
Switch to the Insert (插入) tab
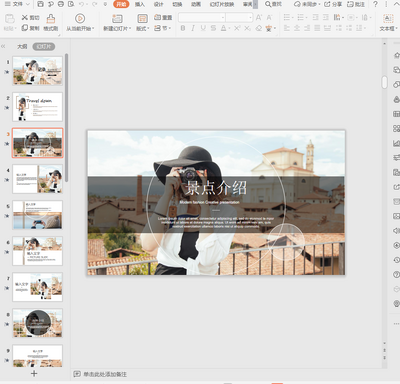tap(140, 4)
